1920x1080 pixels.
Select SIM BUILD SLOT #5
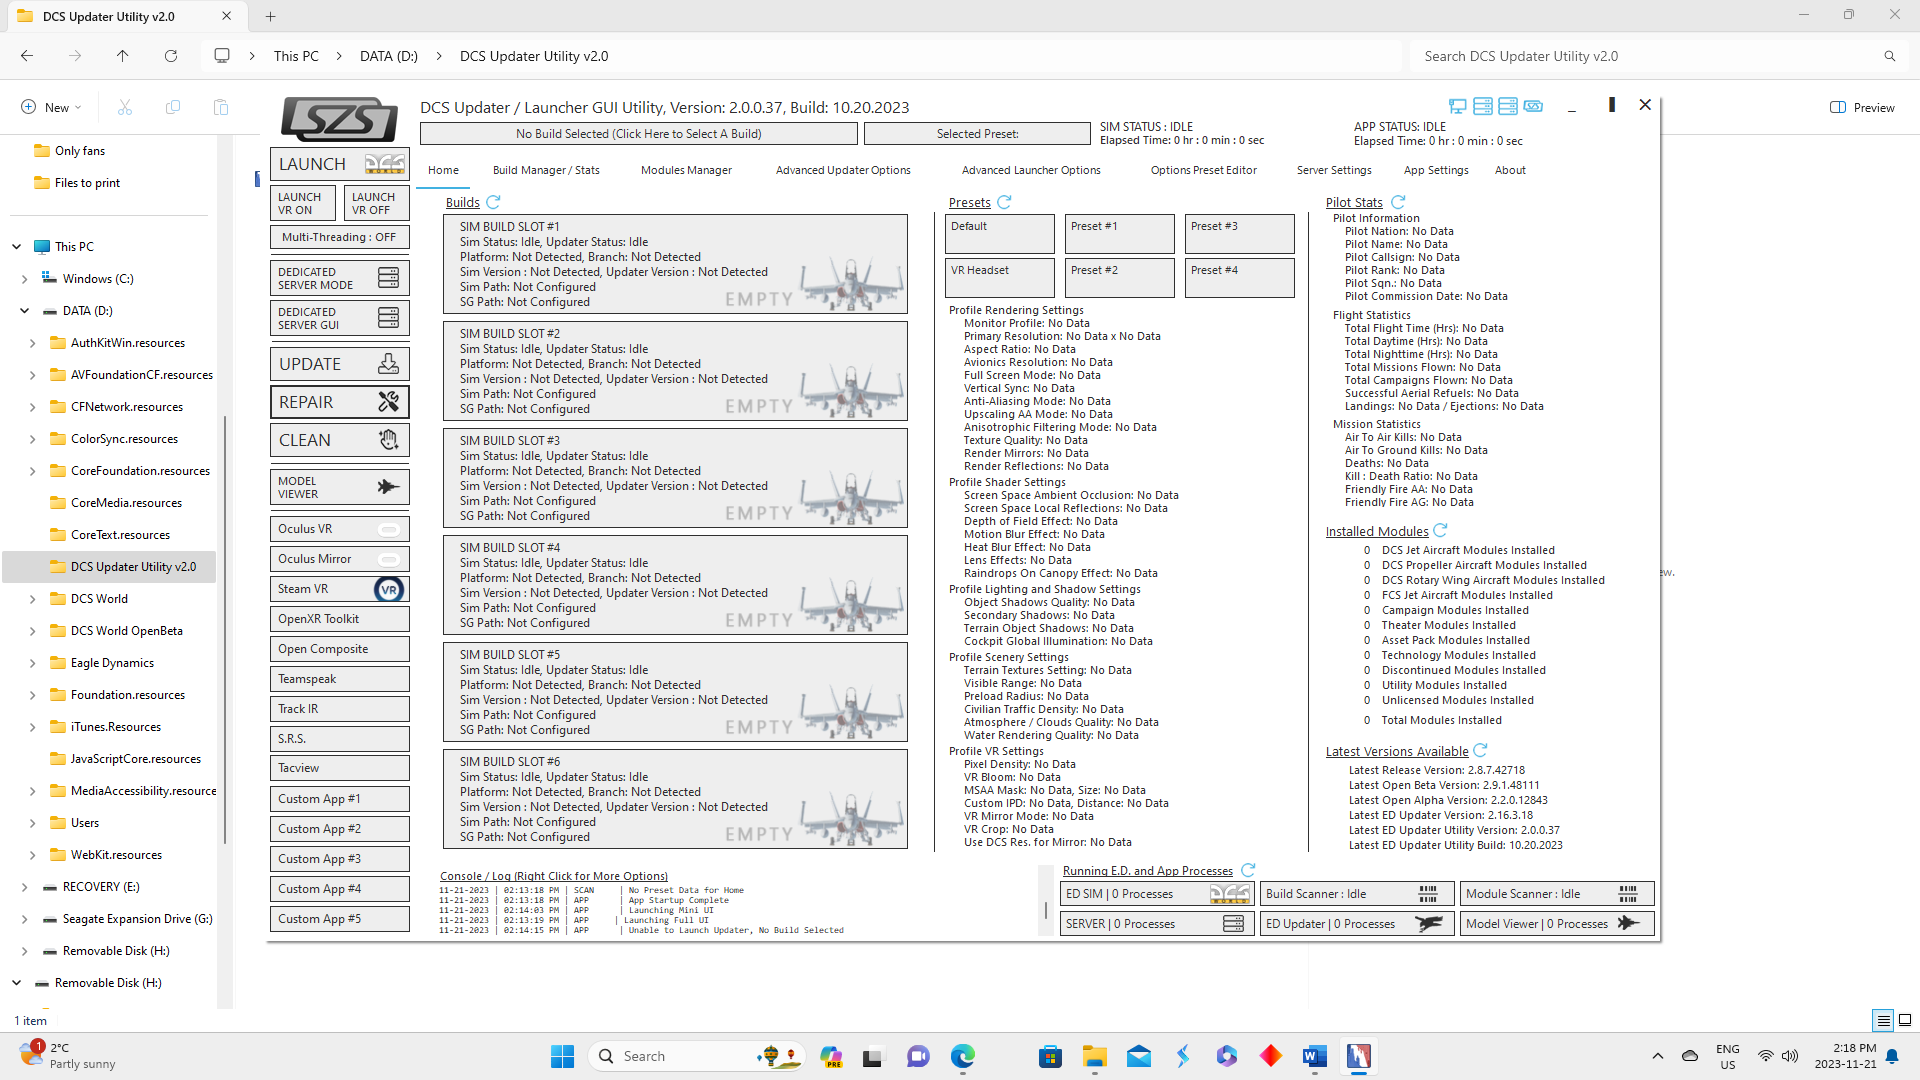675,692
